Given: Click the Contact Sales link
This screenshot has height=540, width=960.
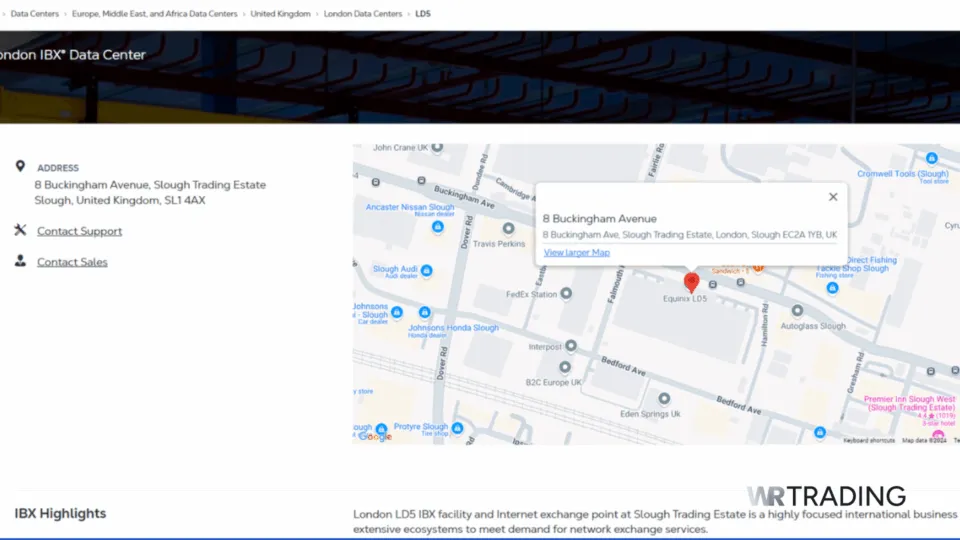Looking at the screenshot, I should click(72, 262).
